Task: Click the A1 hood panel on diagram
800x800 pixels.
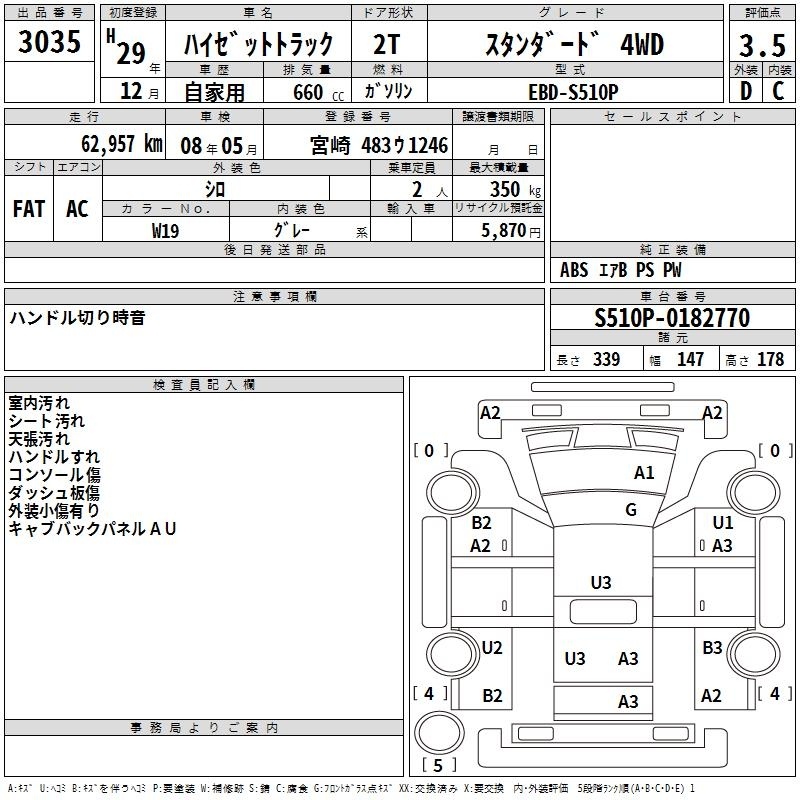Action: pos(600,475)
